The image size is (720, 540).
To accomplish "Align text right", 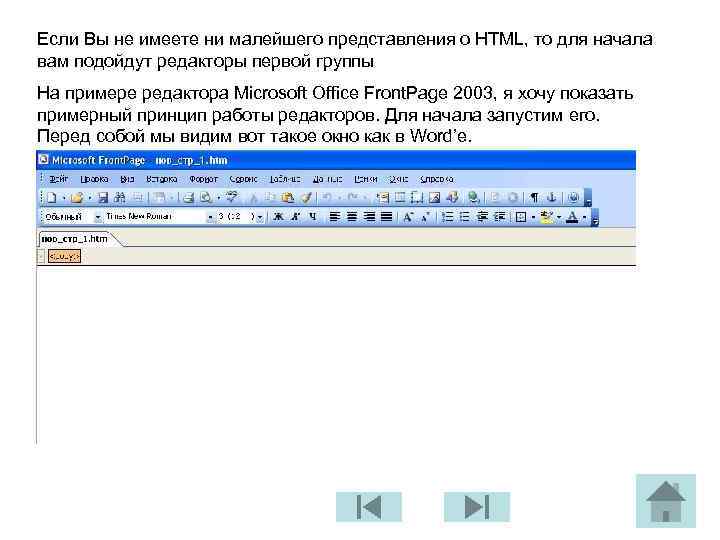I will coord(369,217).
